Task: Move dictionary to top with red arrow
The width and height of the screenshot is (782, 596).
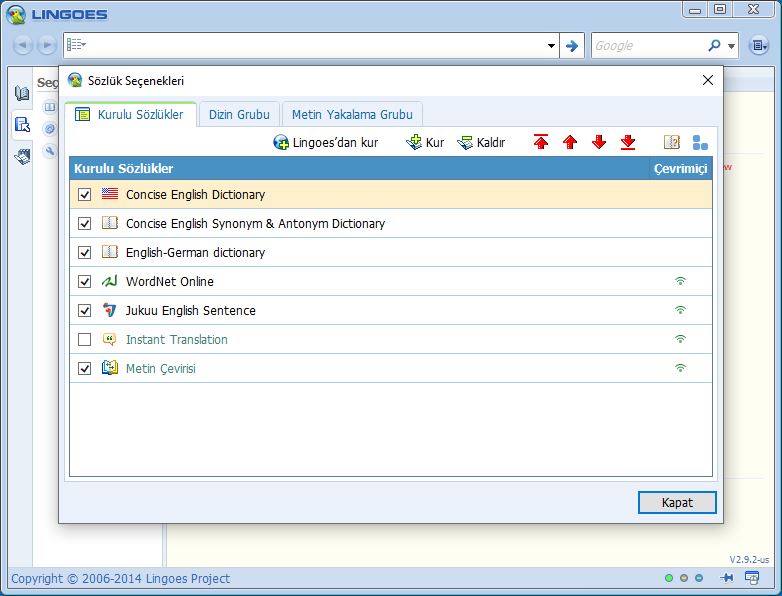Action: [x=541, y=142]
